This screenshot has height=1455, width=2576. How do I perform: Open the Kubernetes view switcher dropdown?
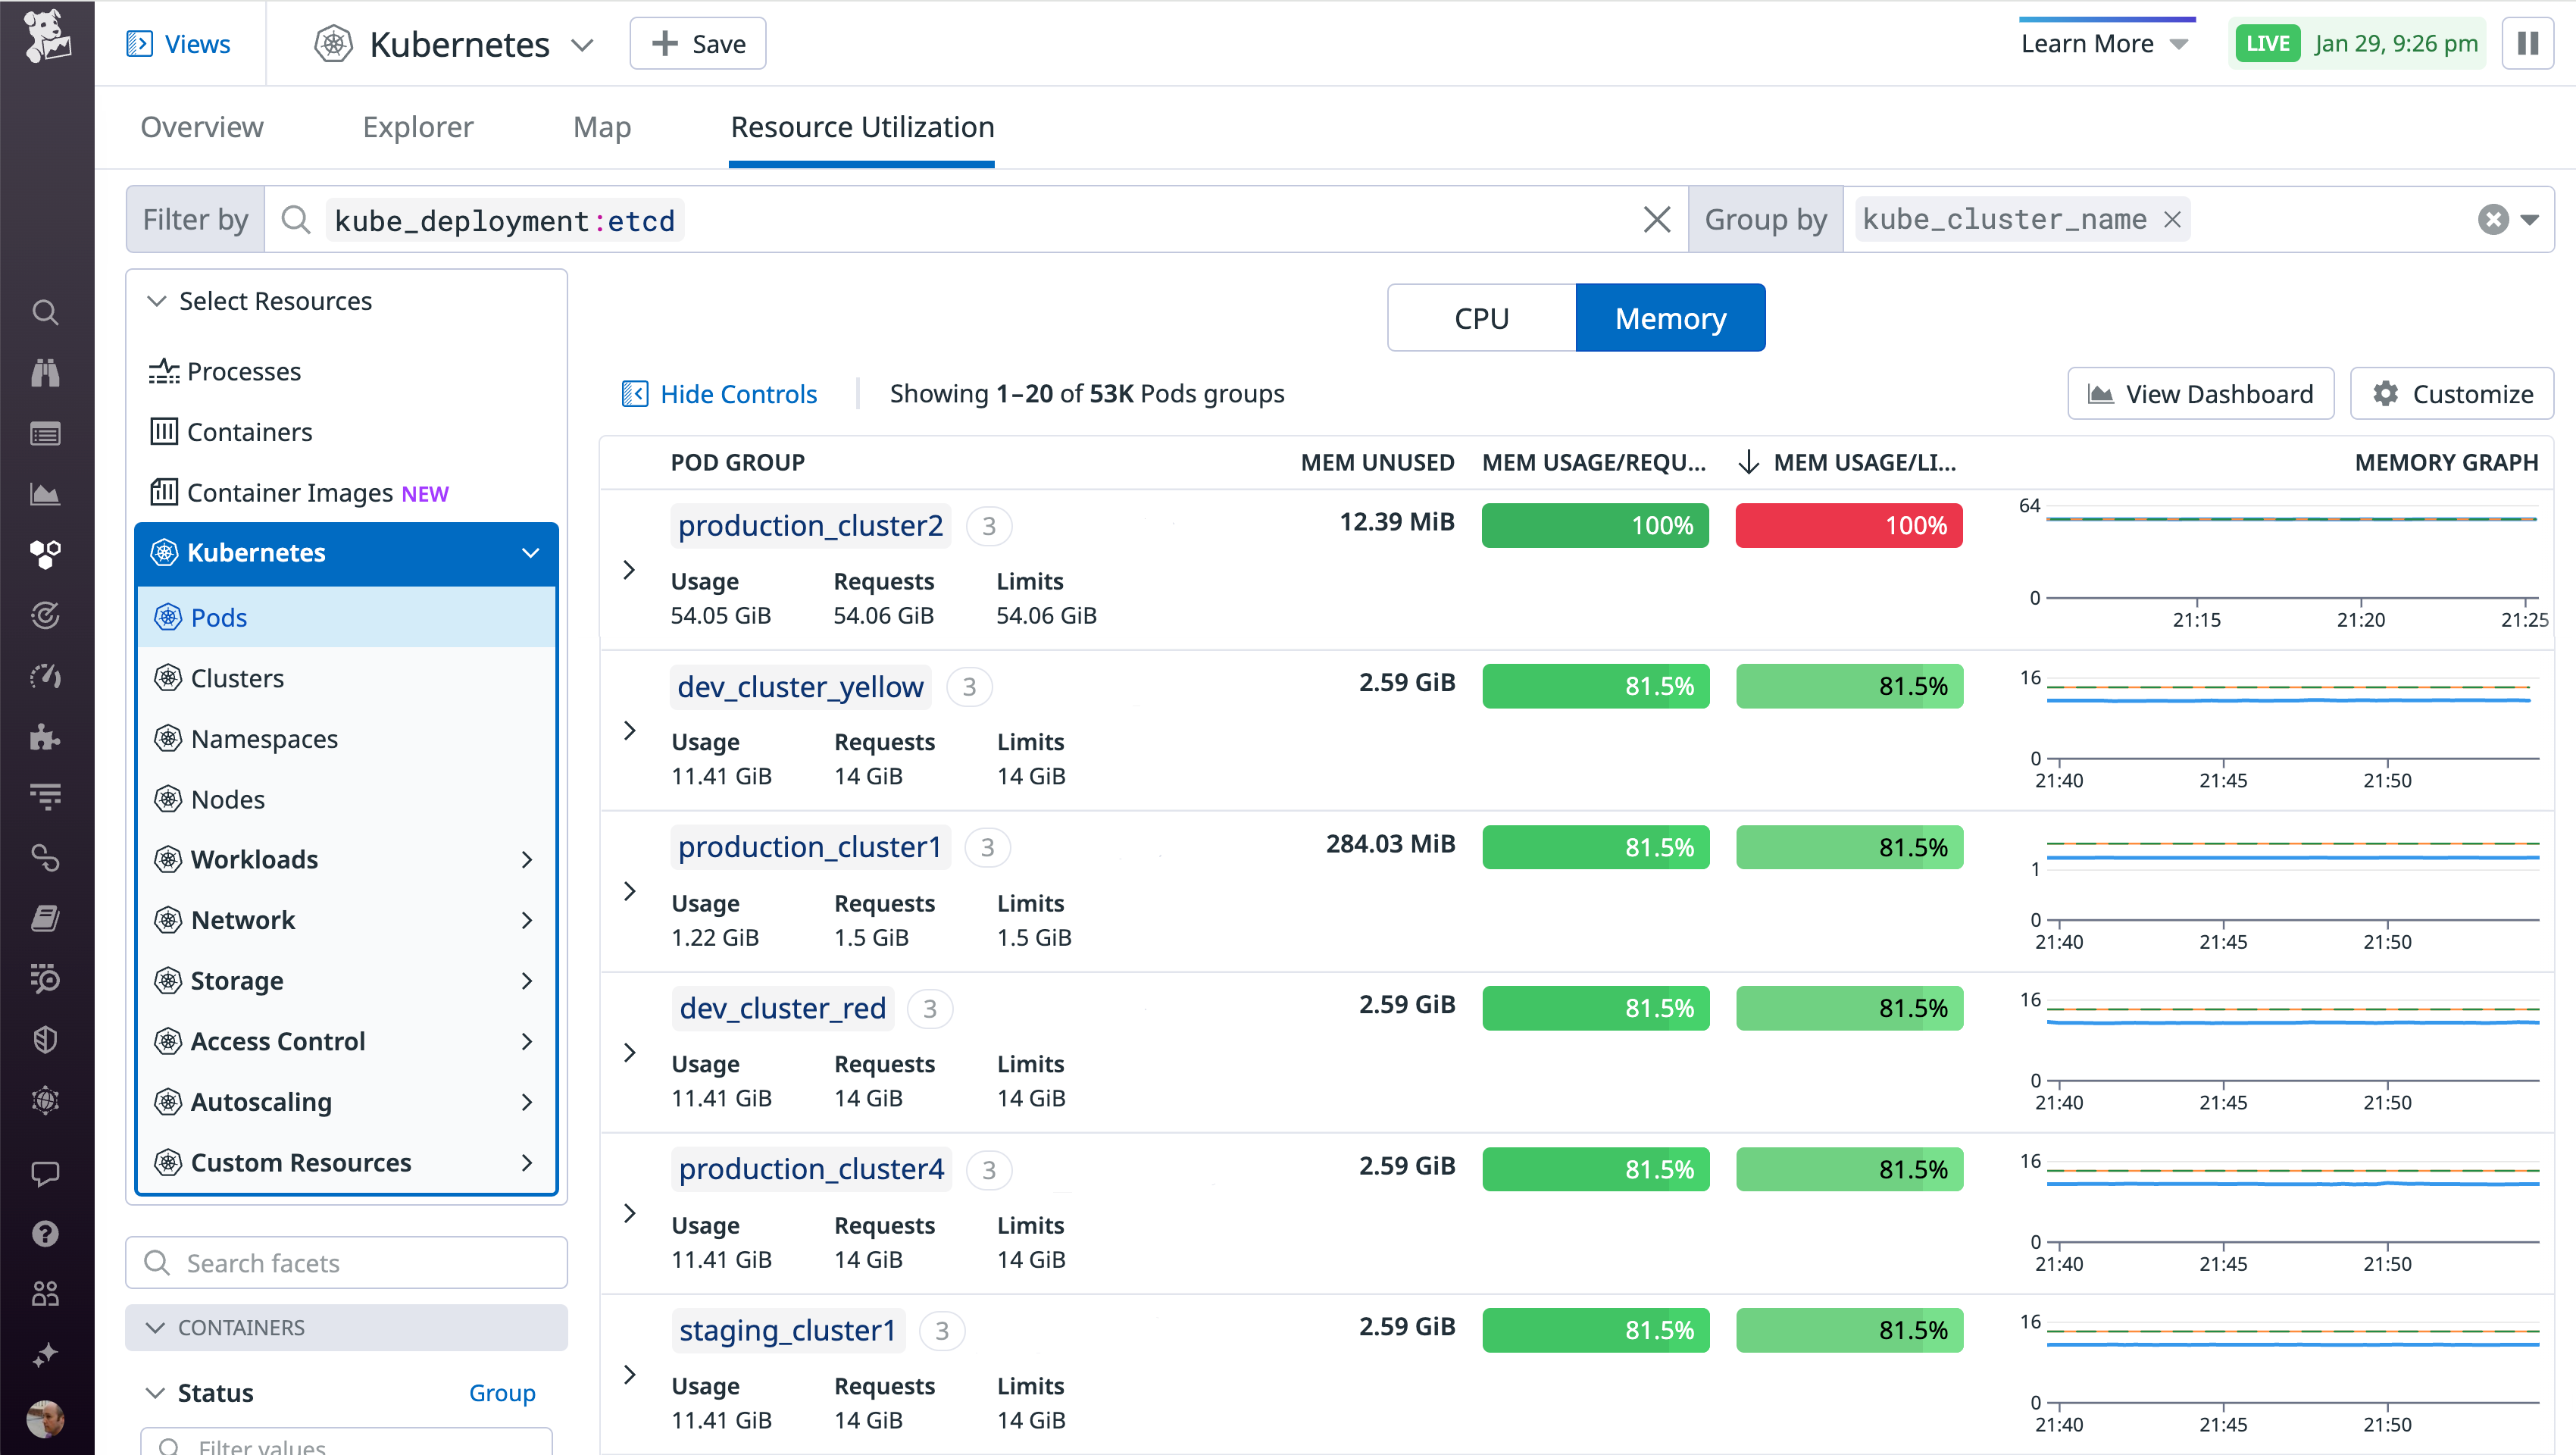click(x=583, y=44)
